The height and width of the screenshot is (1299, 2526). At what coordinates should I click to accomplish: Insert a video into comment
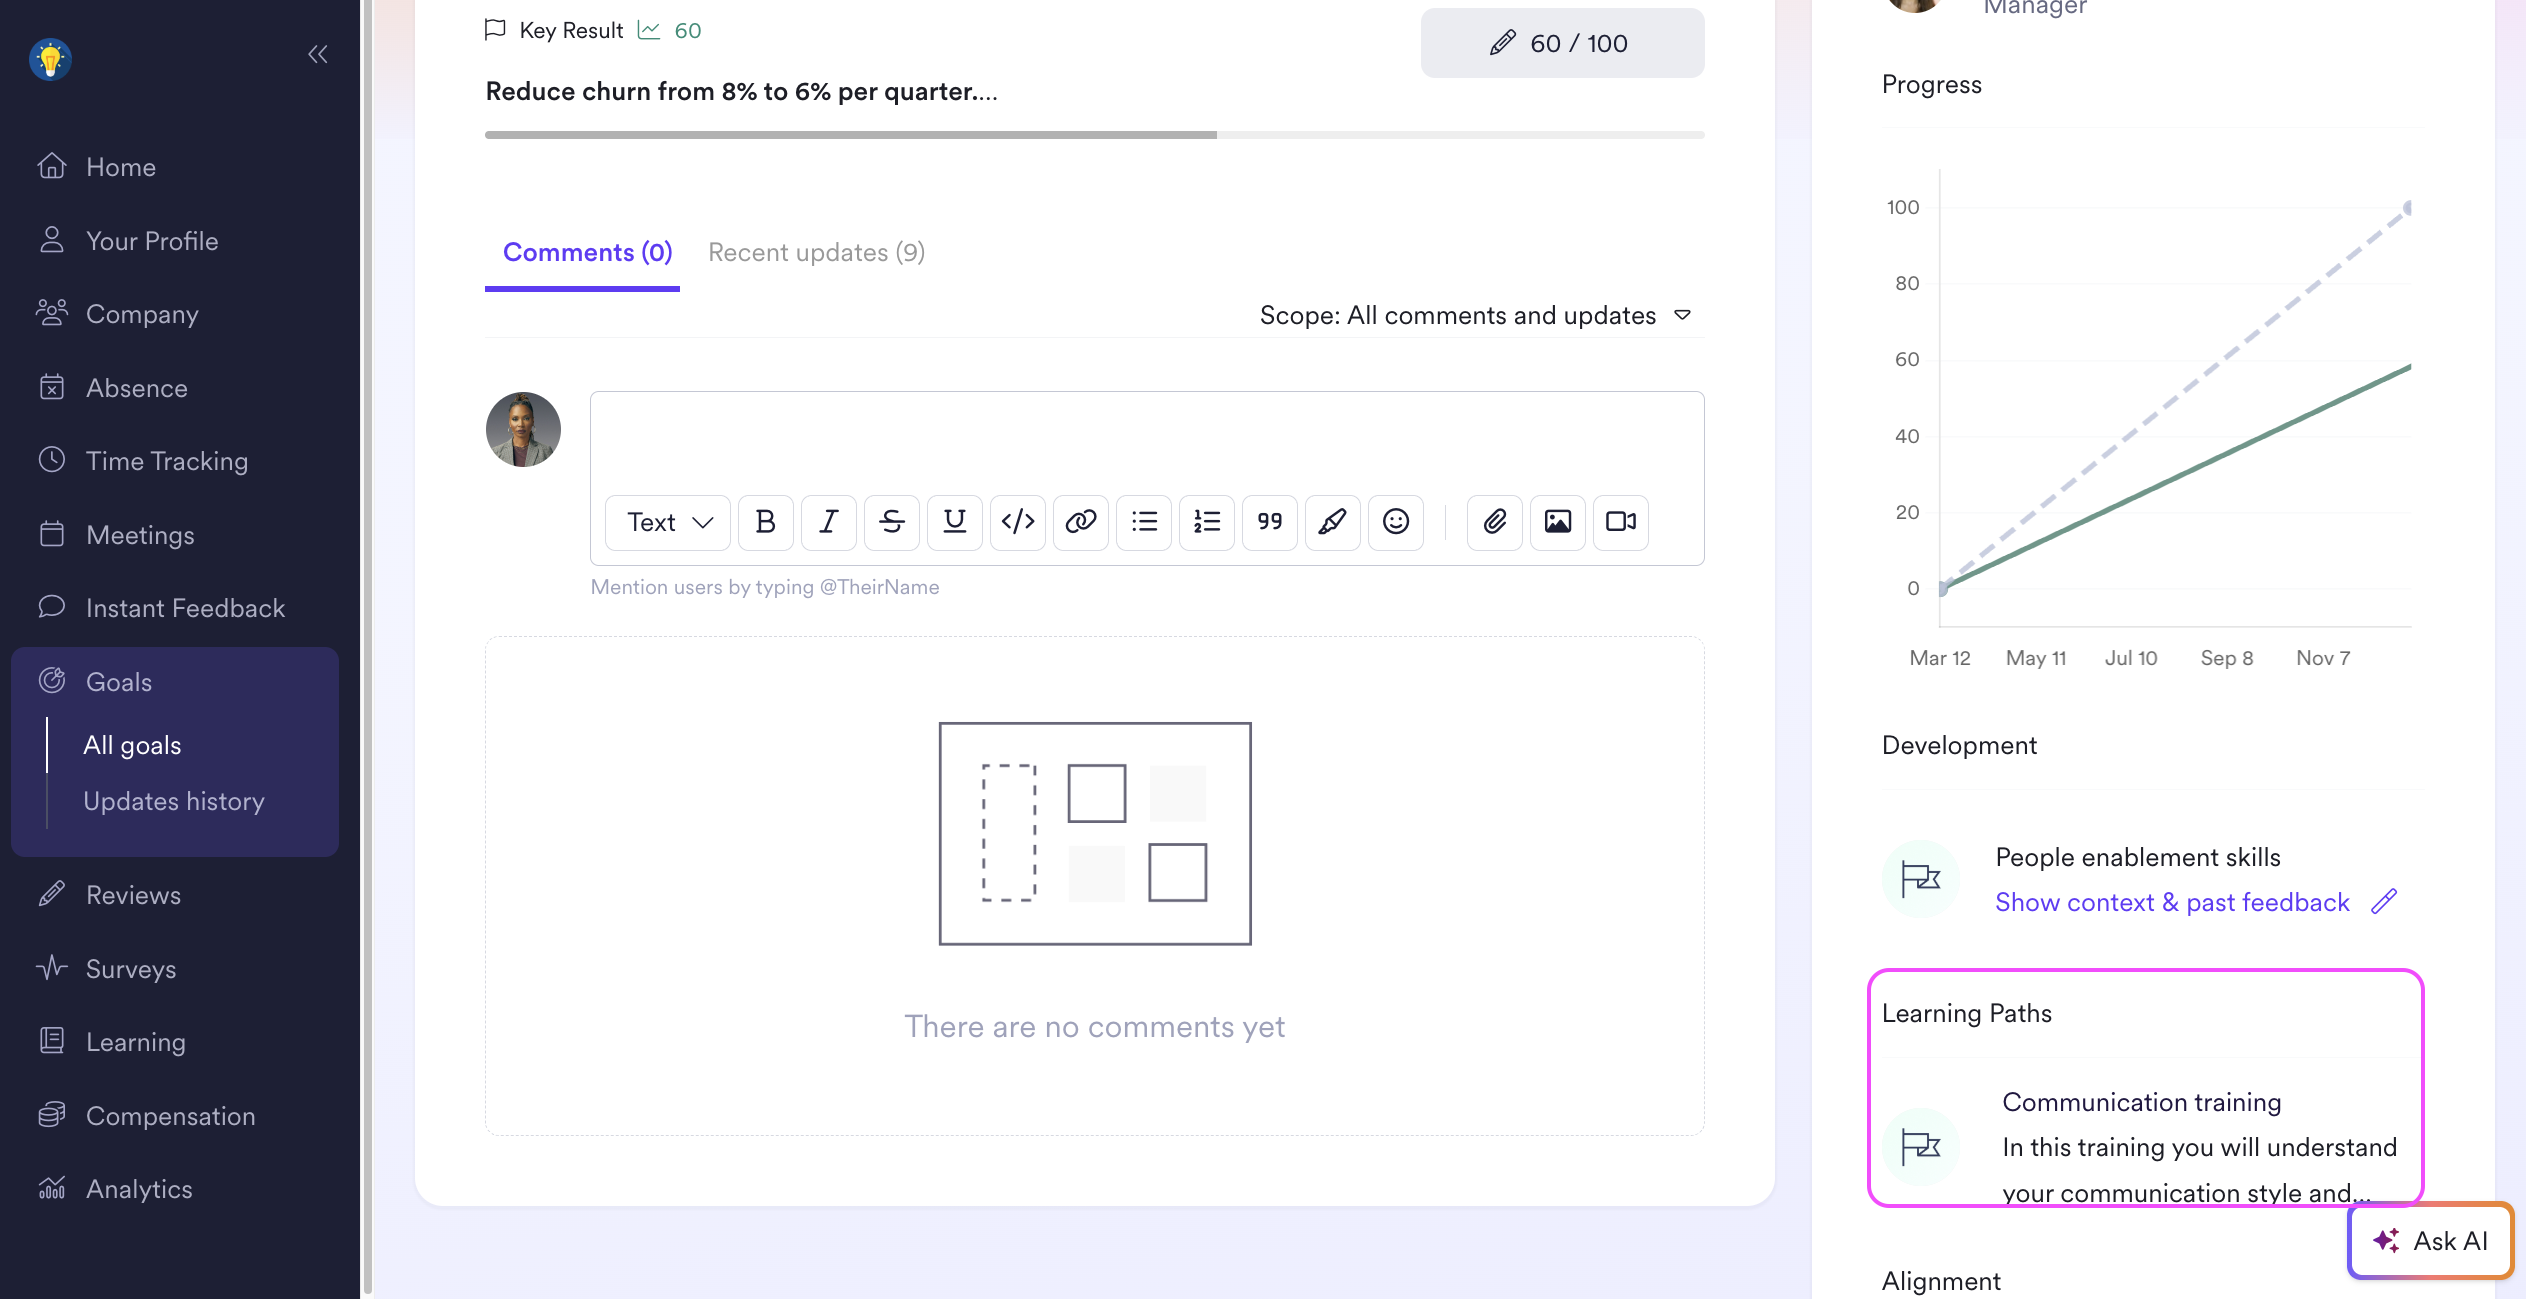point(1620,522)
